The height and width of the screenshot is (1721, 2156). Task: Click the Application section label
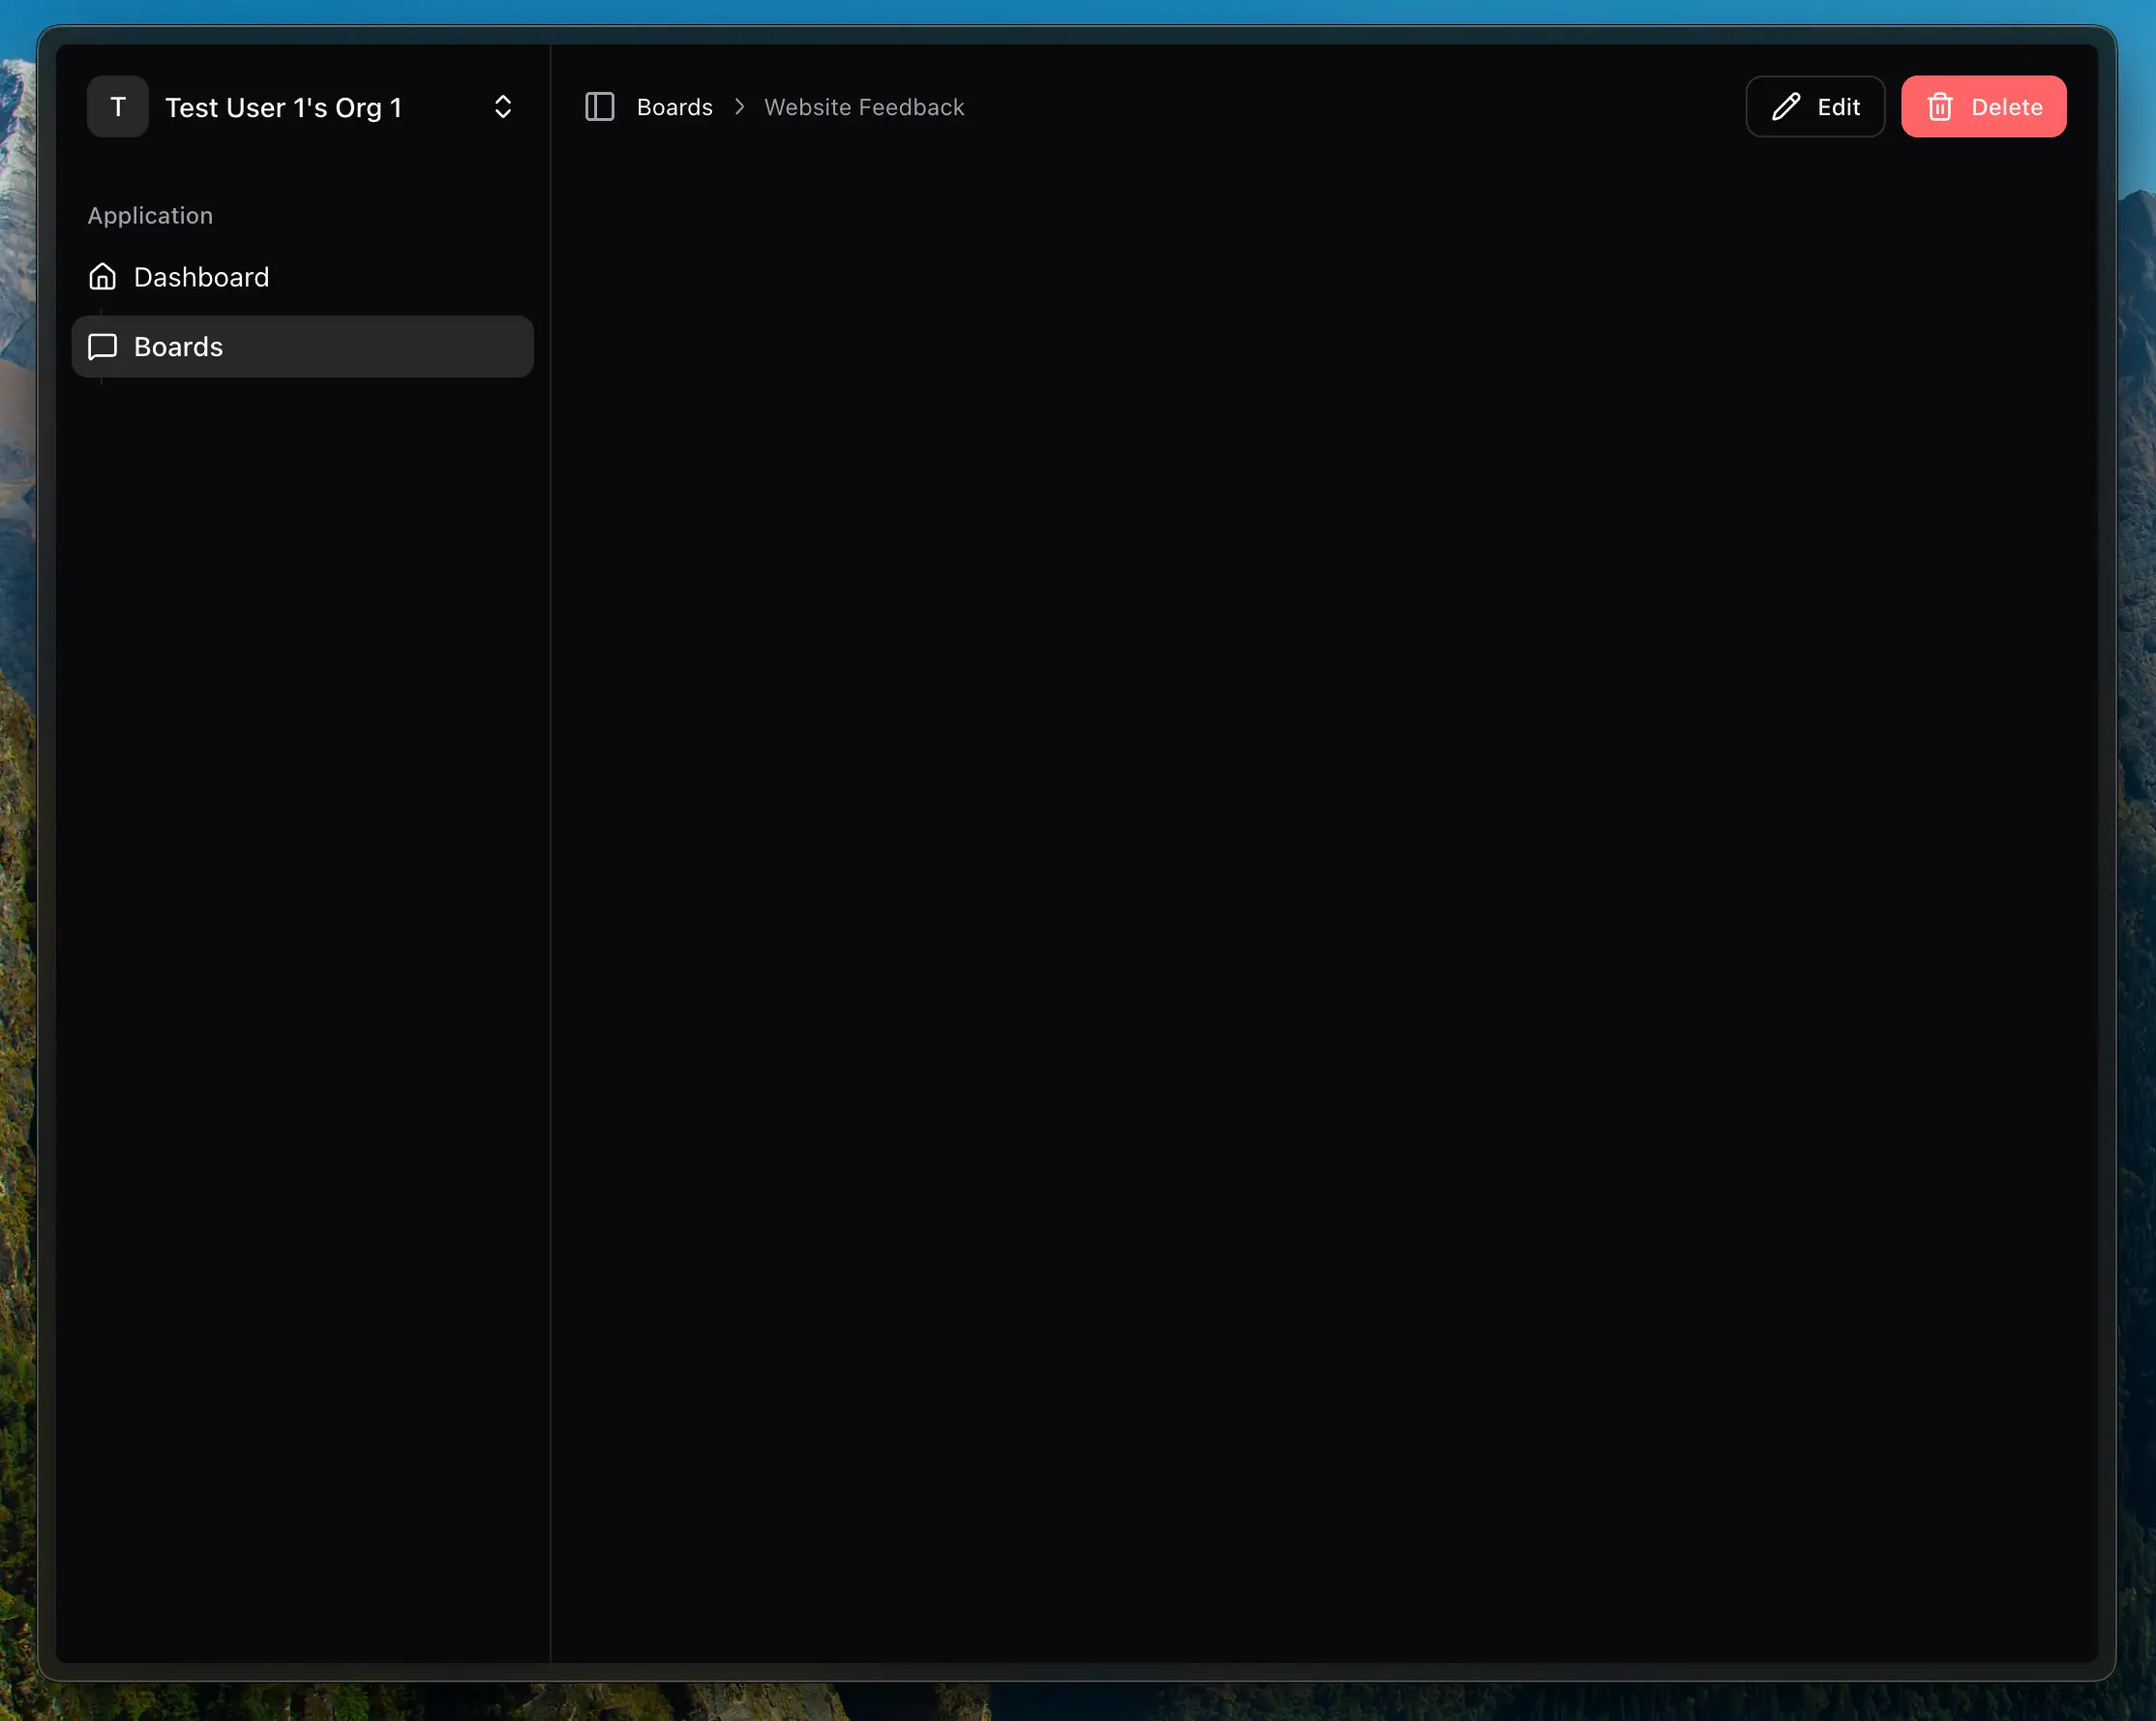(x=150, y=216)
